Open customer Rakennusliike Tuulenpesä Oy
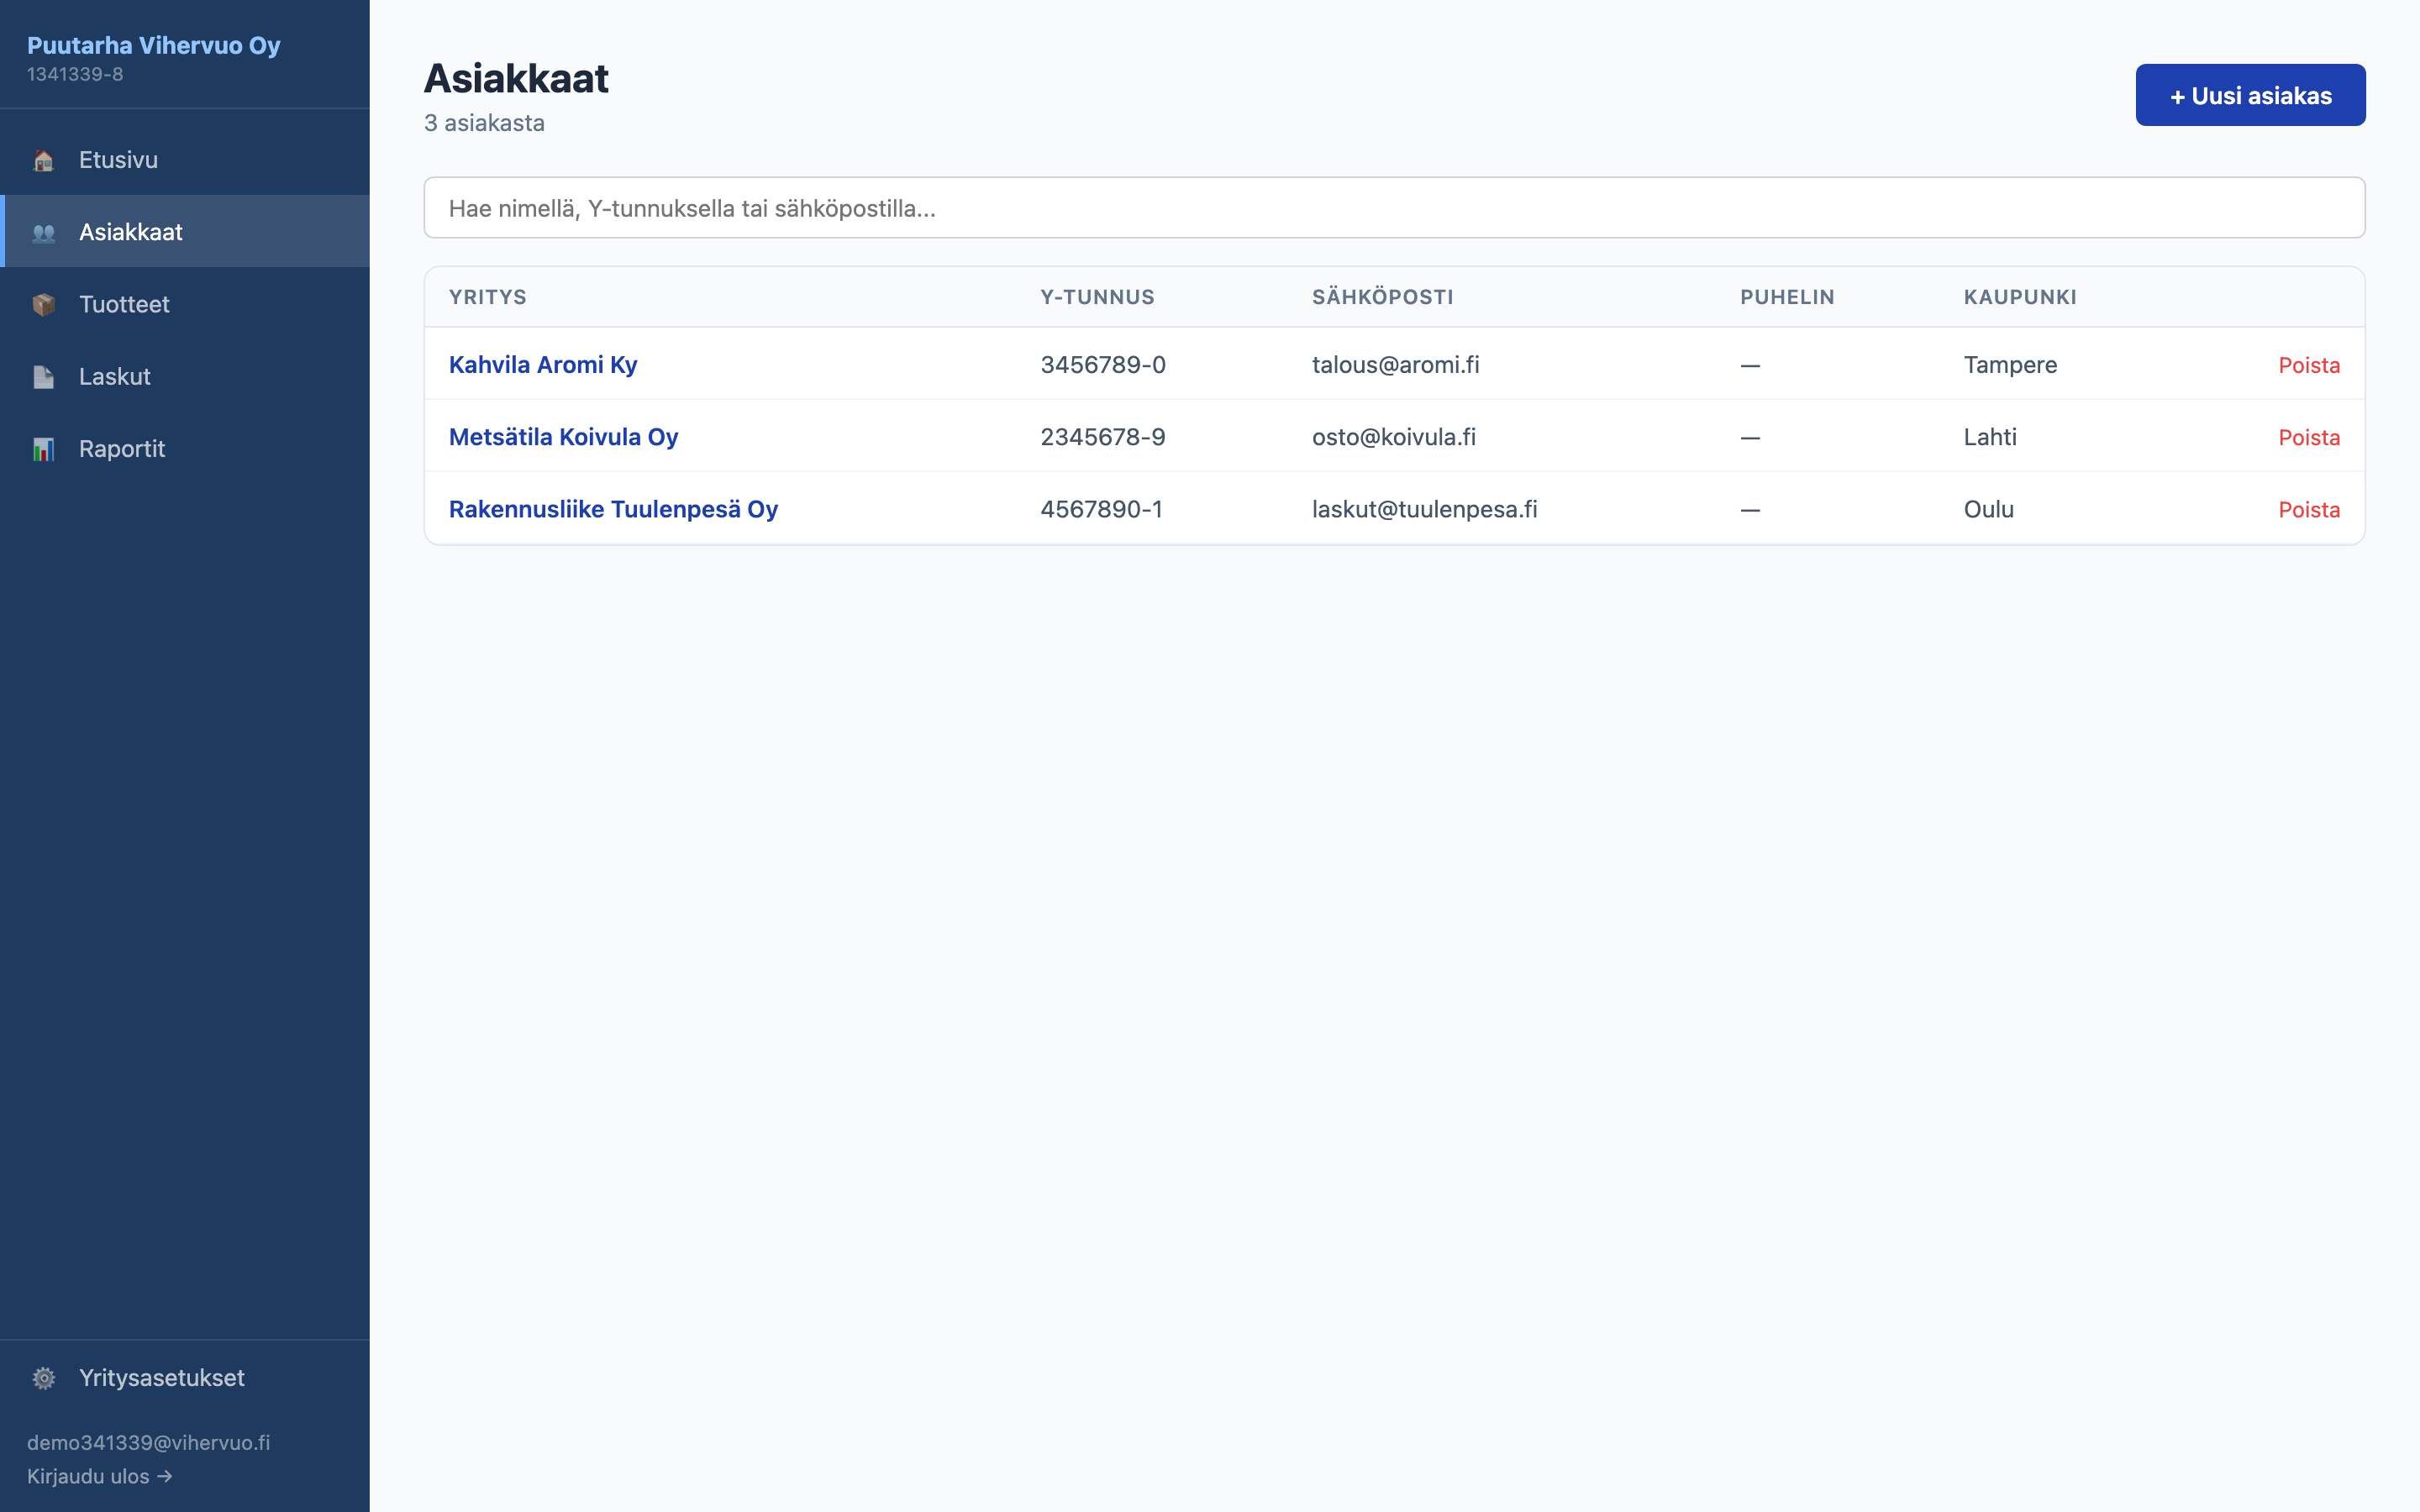2420x1512 pixels. [x=613, y=509]
